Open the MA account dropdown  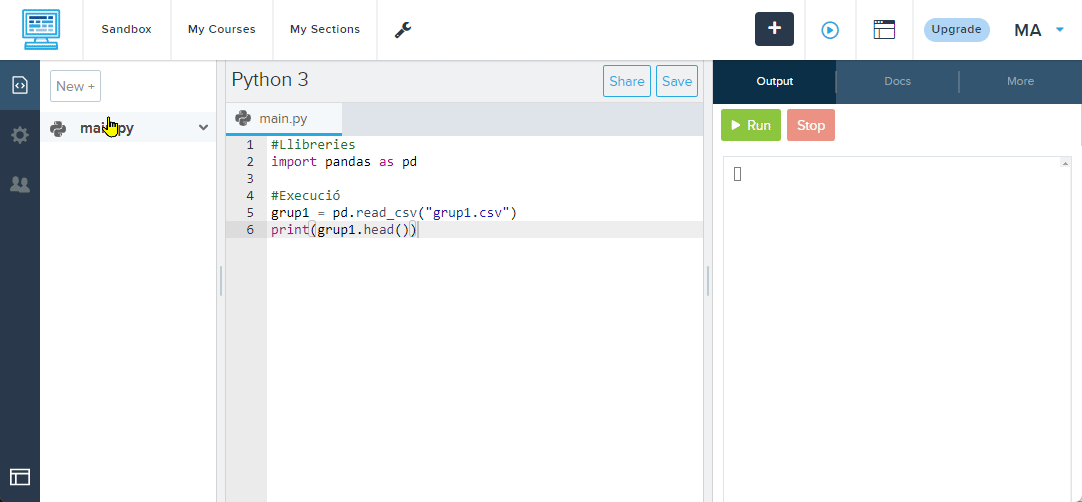coord(1040,30)
